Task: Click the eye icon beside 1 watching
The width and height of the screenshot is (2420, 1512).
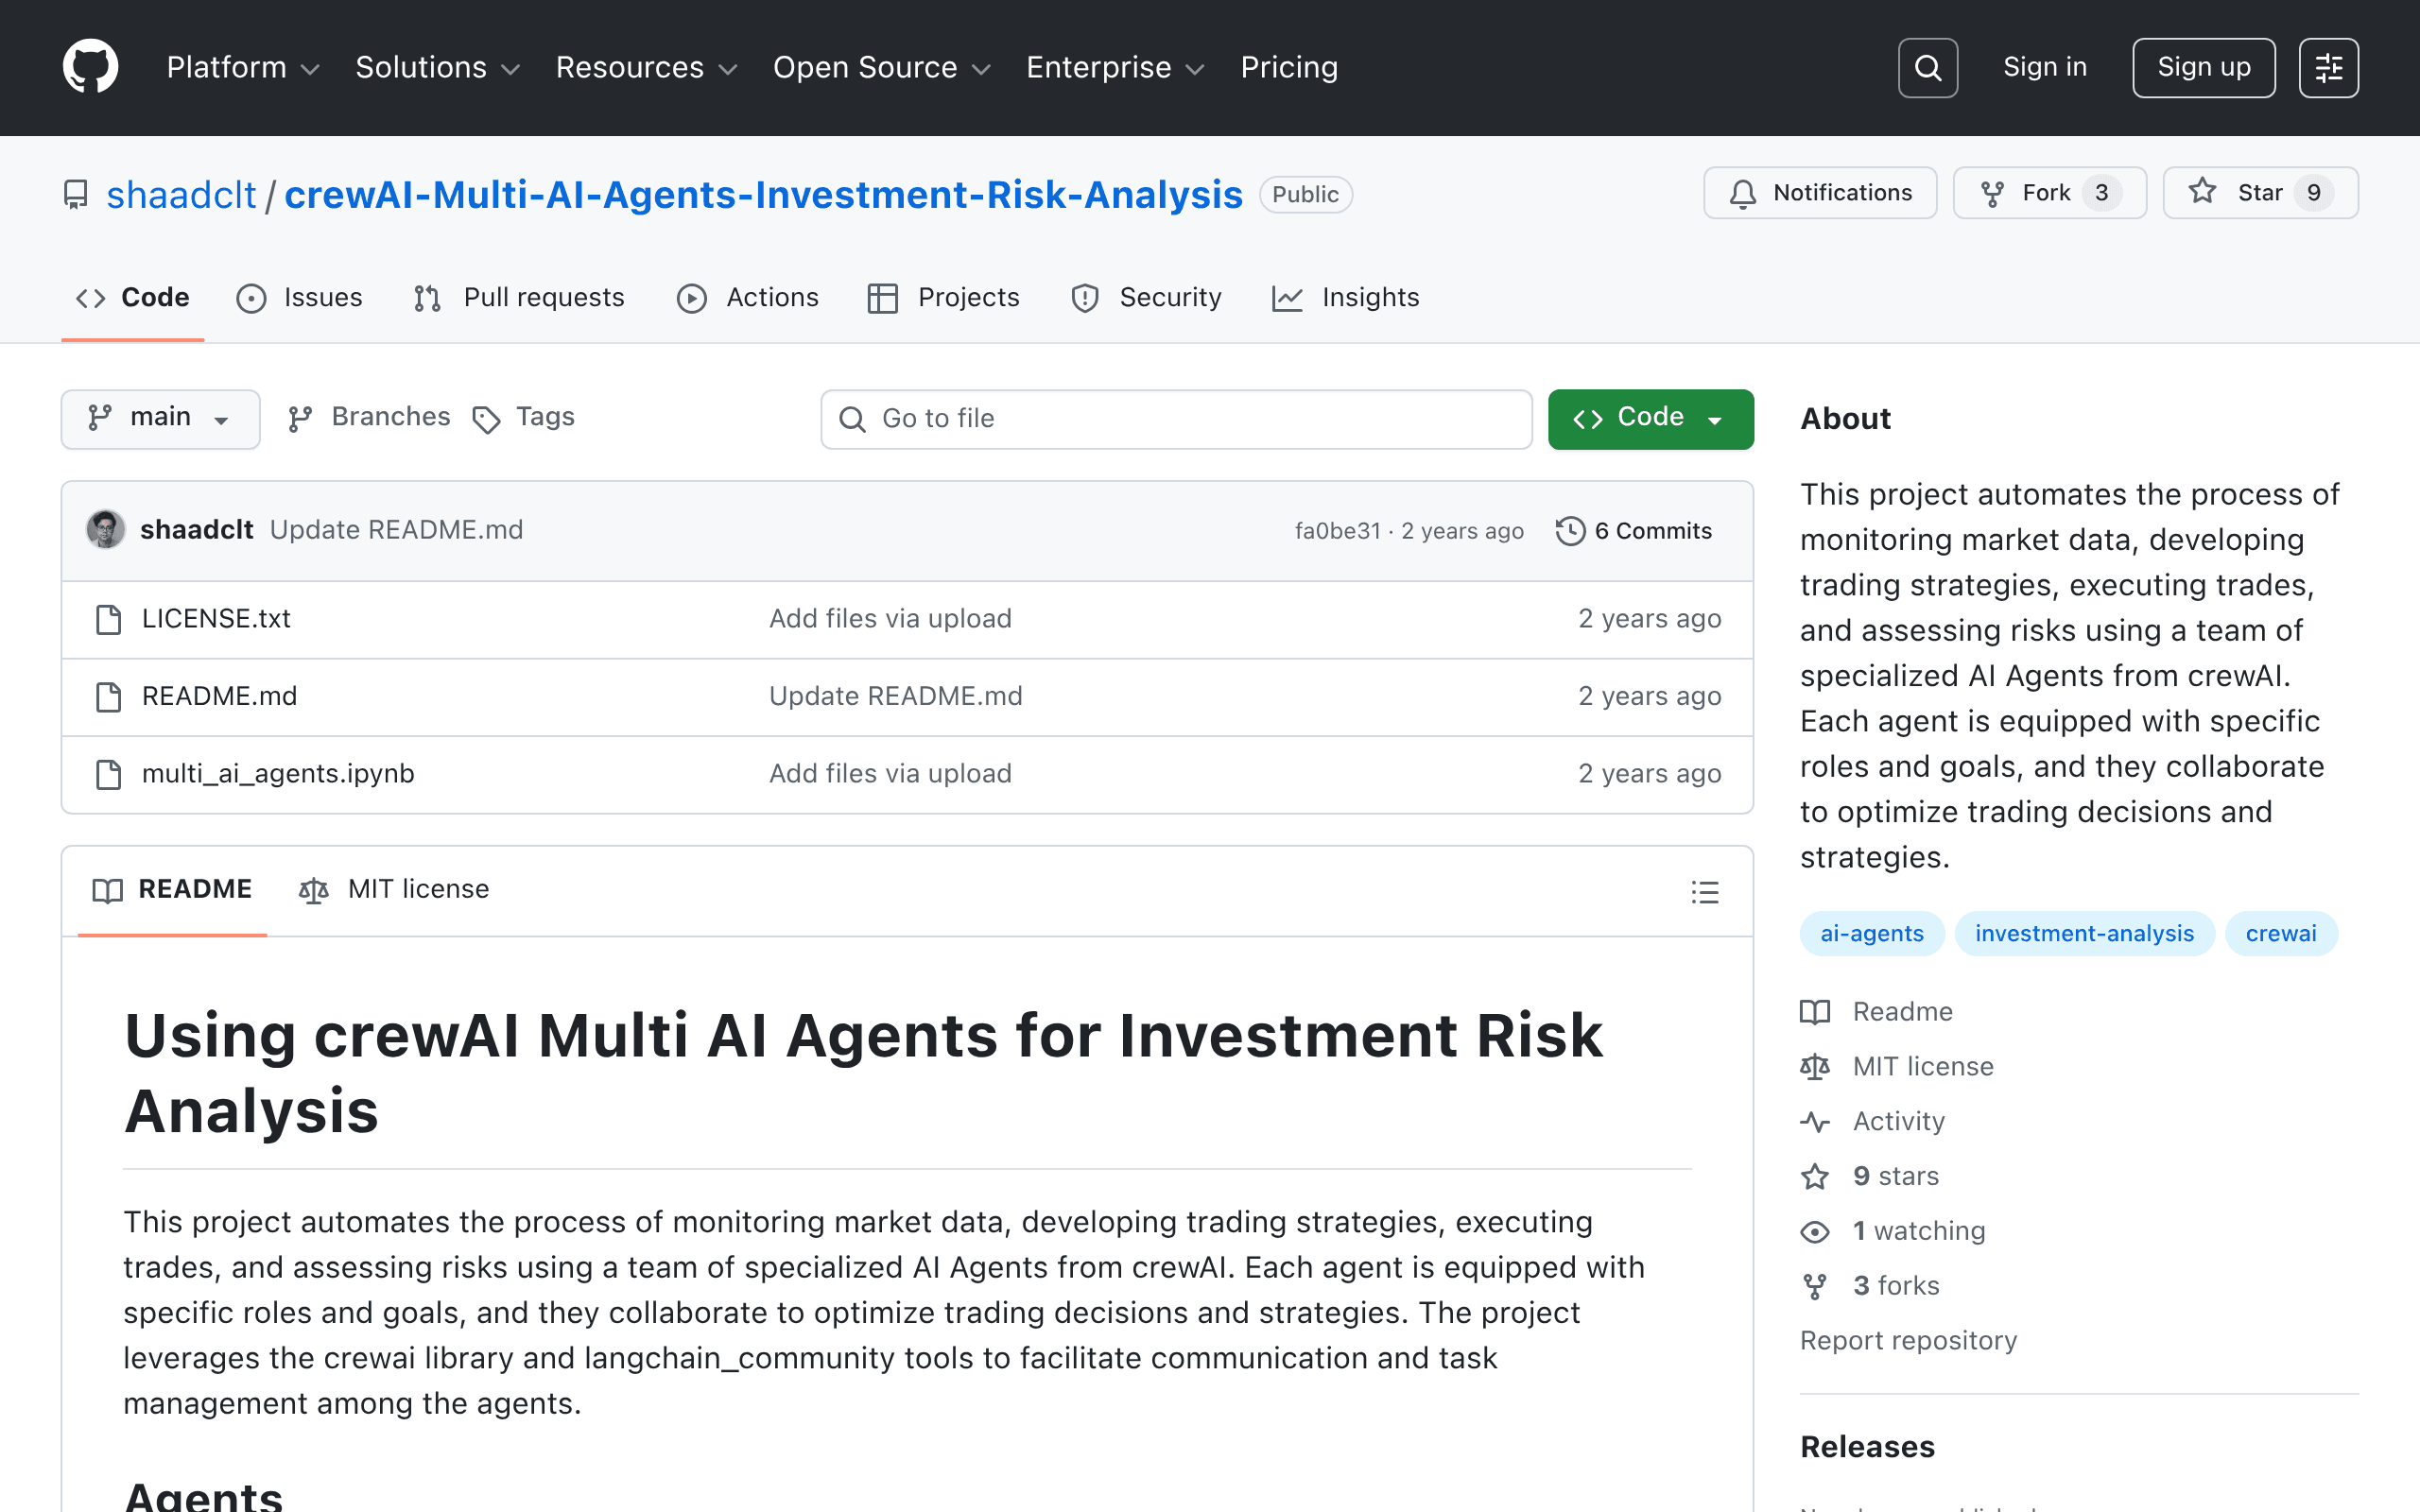Action: 1815,1232
